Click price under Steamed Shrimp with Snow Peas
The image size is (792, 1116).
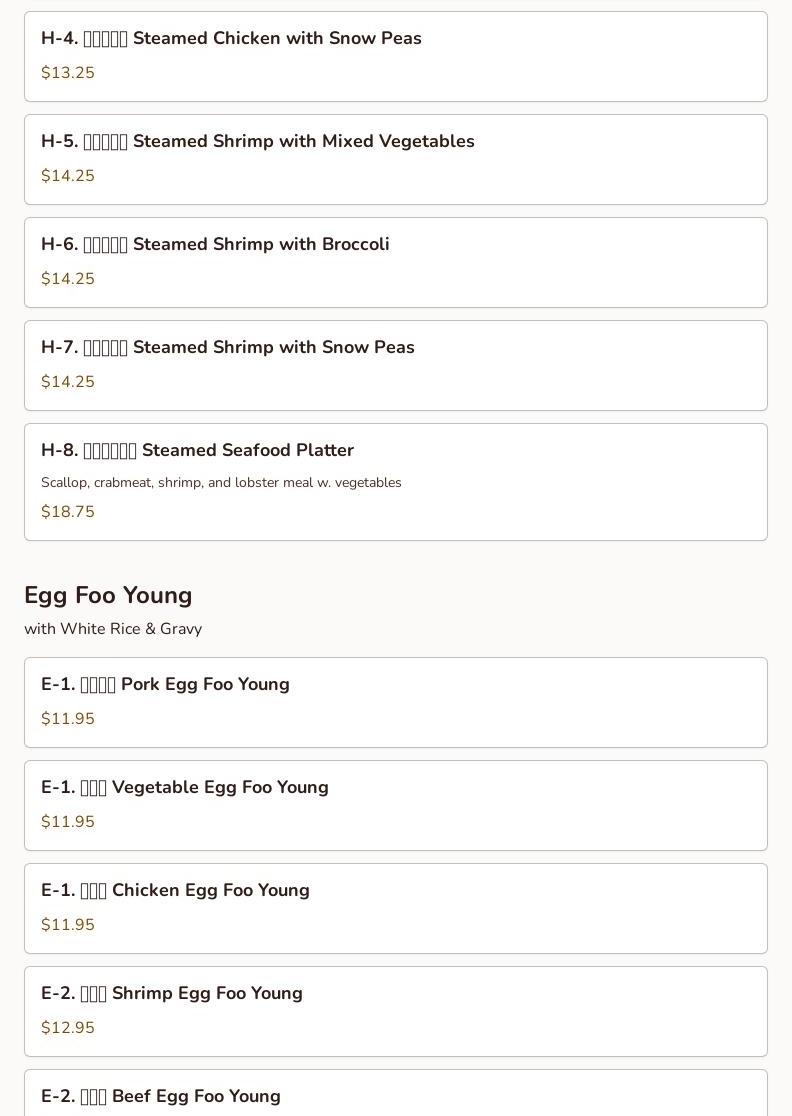pyautogui.click(x=68, y=382)
